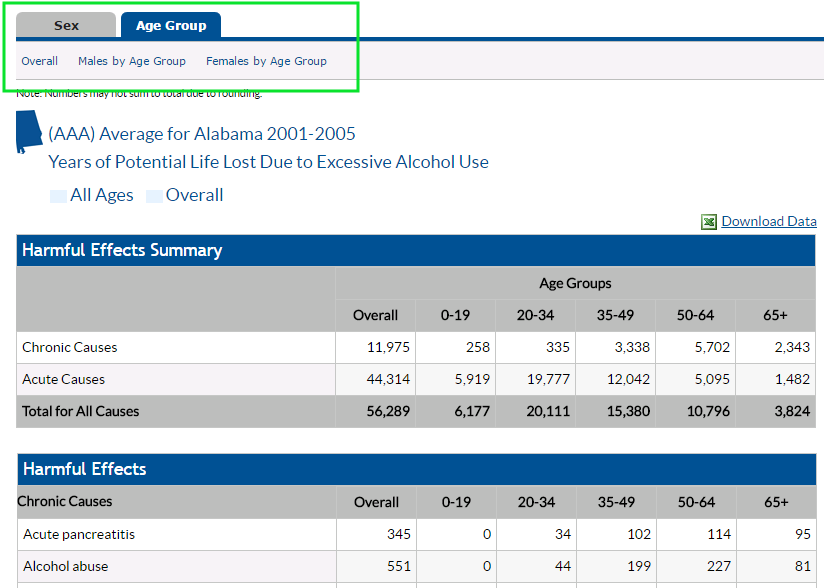Click the Excel icon beside Download Data
824x588 pixels.
(709, 222)
